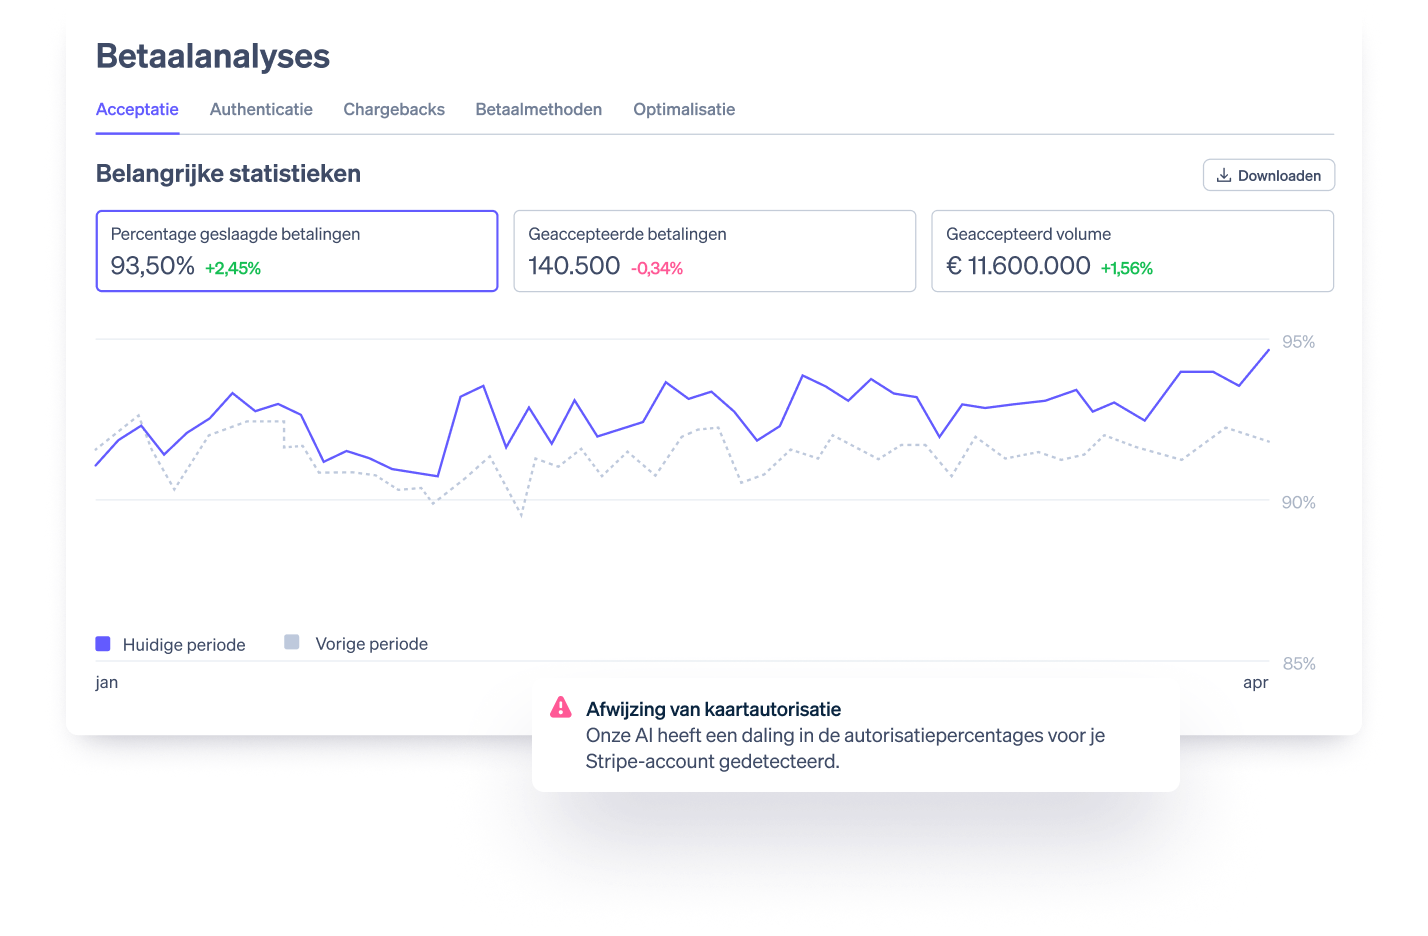
Task: Select the Betaalmethoden tab
Action: coord(539,110)
